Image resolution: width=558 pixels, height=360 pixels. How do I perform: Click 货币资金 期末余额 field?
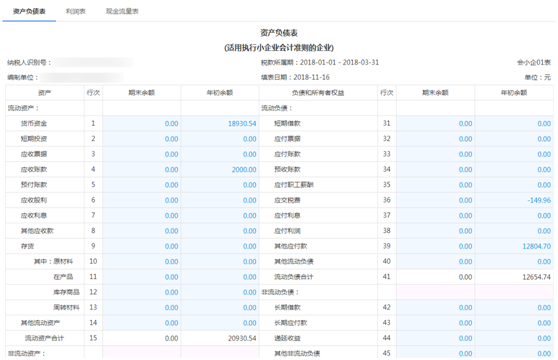pyautogui.click(x=142, y=123)
